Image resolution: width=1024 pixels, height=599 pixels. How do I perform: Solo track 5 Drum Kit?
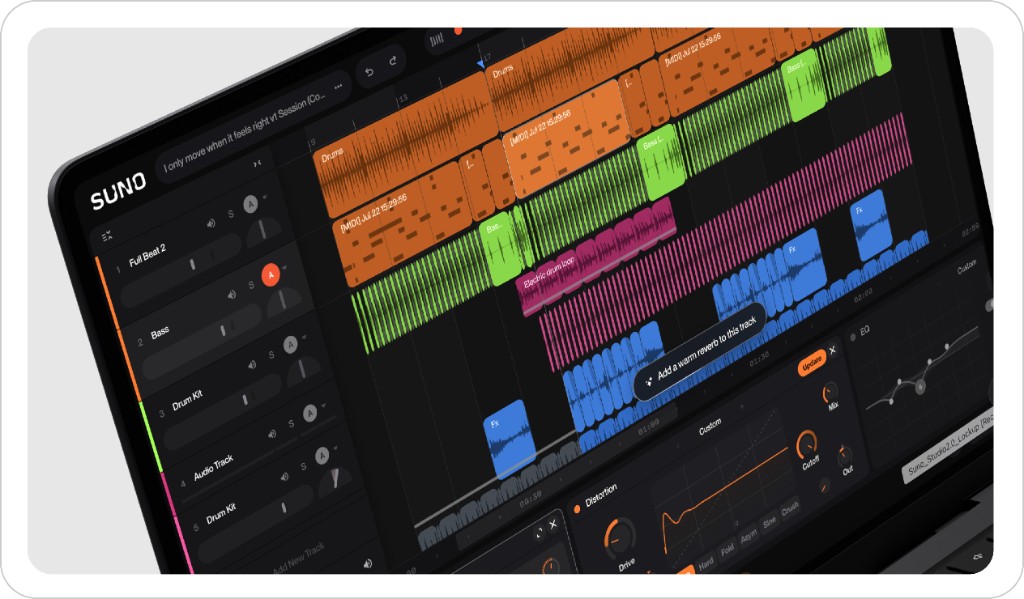point(304,466)
